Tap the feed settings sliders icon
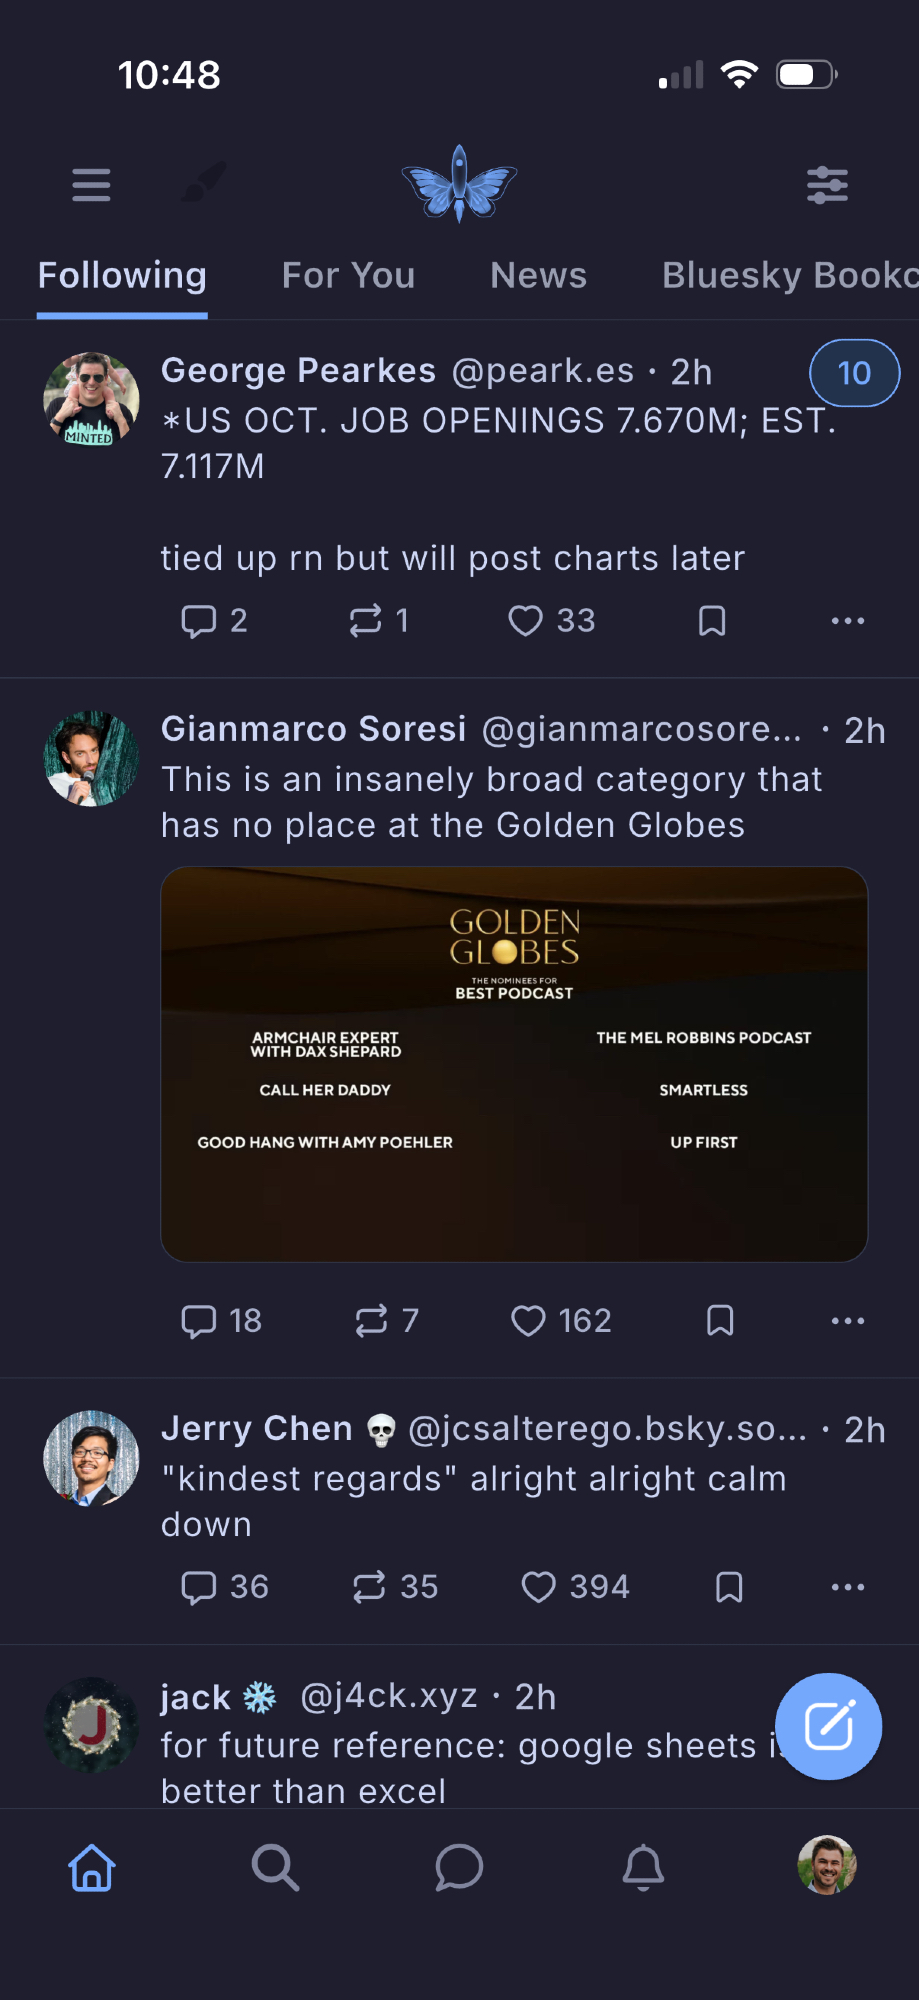This screenshot has width=919, height=2000. [x=827, y=185]
